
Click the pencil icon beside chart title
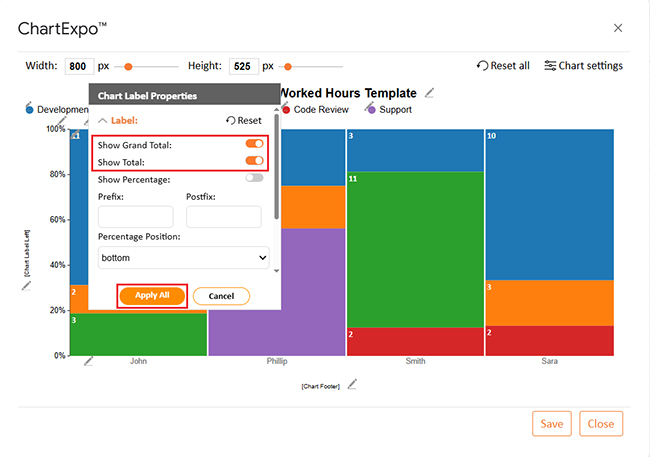coord(429,93)
